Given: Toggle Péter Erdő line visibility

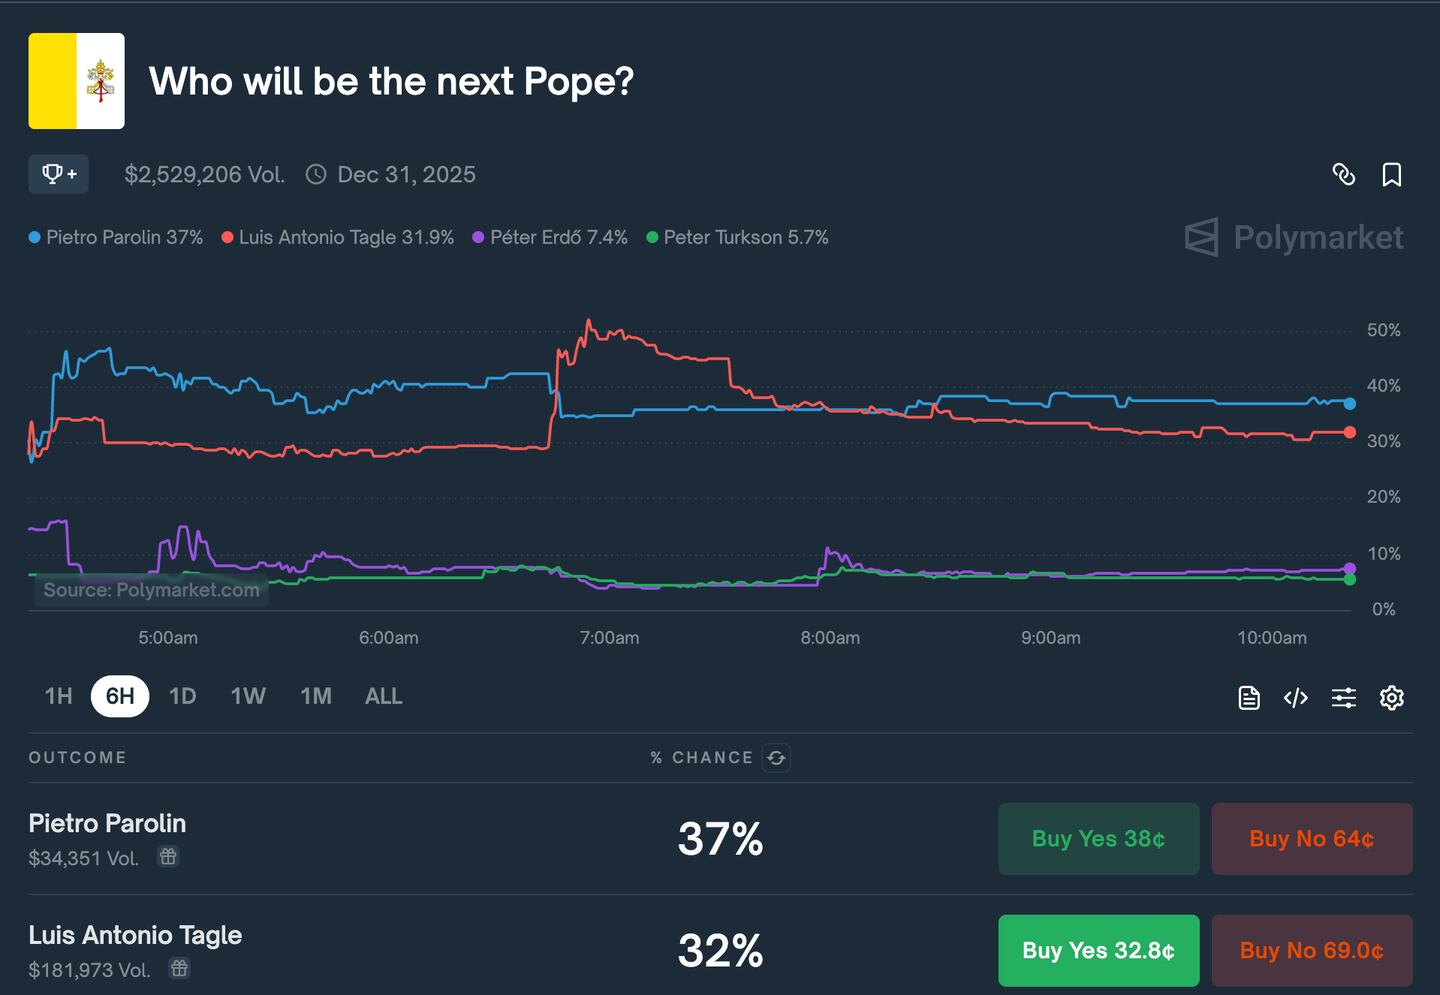Looking at the screenshot, I should (549, 237).
